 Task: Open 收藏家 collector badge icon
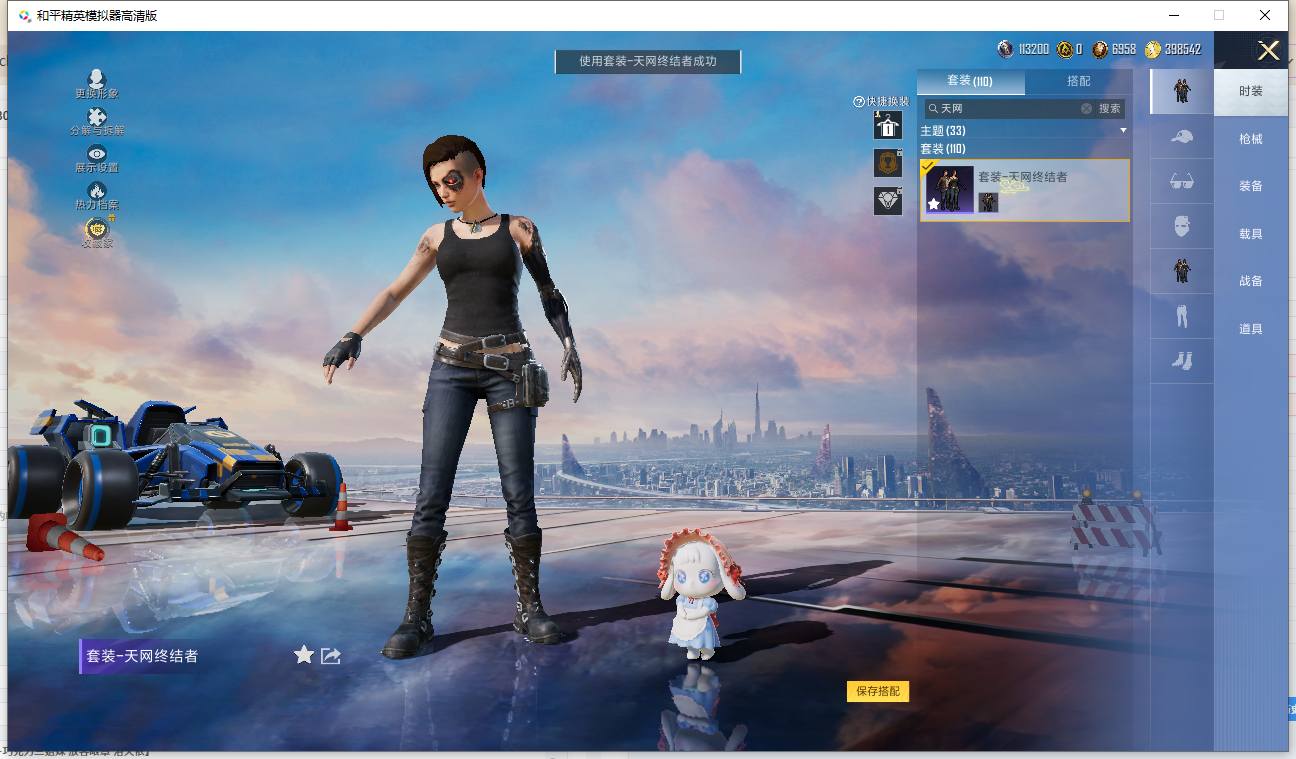click(97, 228)
